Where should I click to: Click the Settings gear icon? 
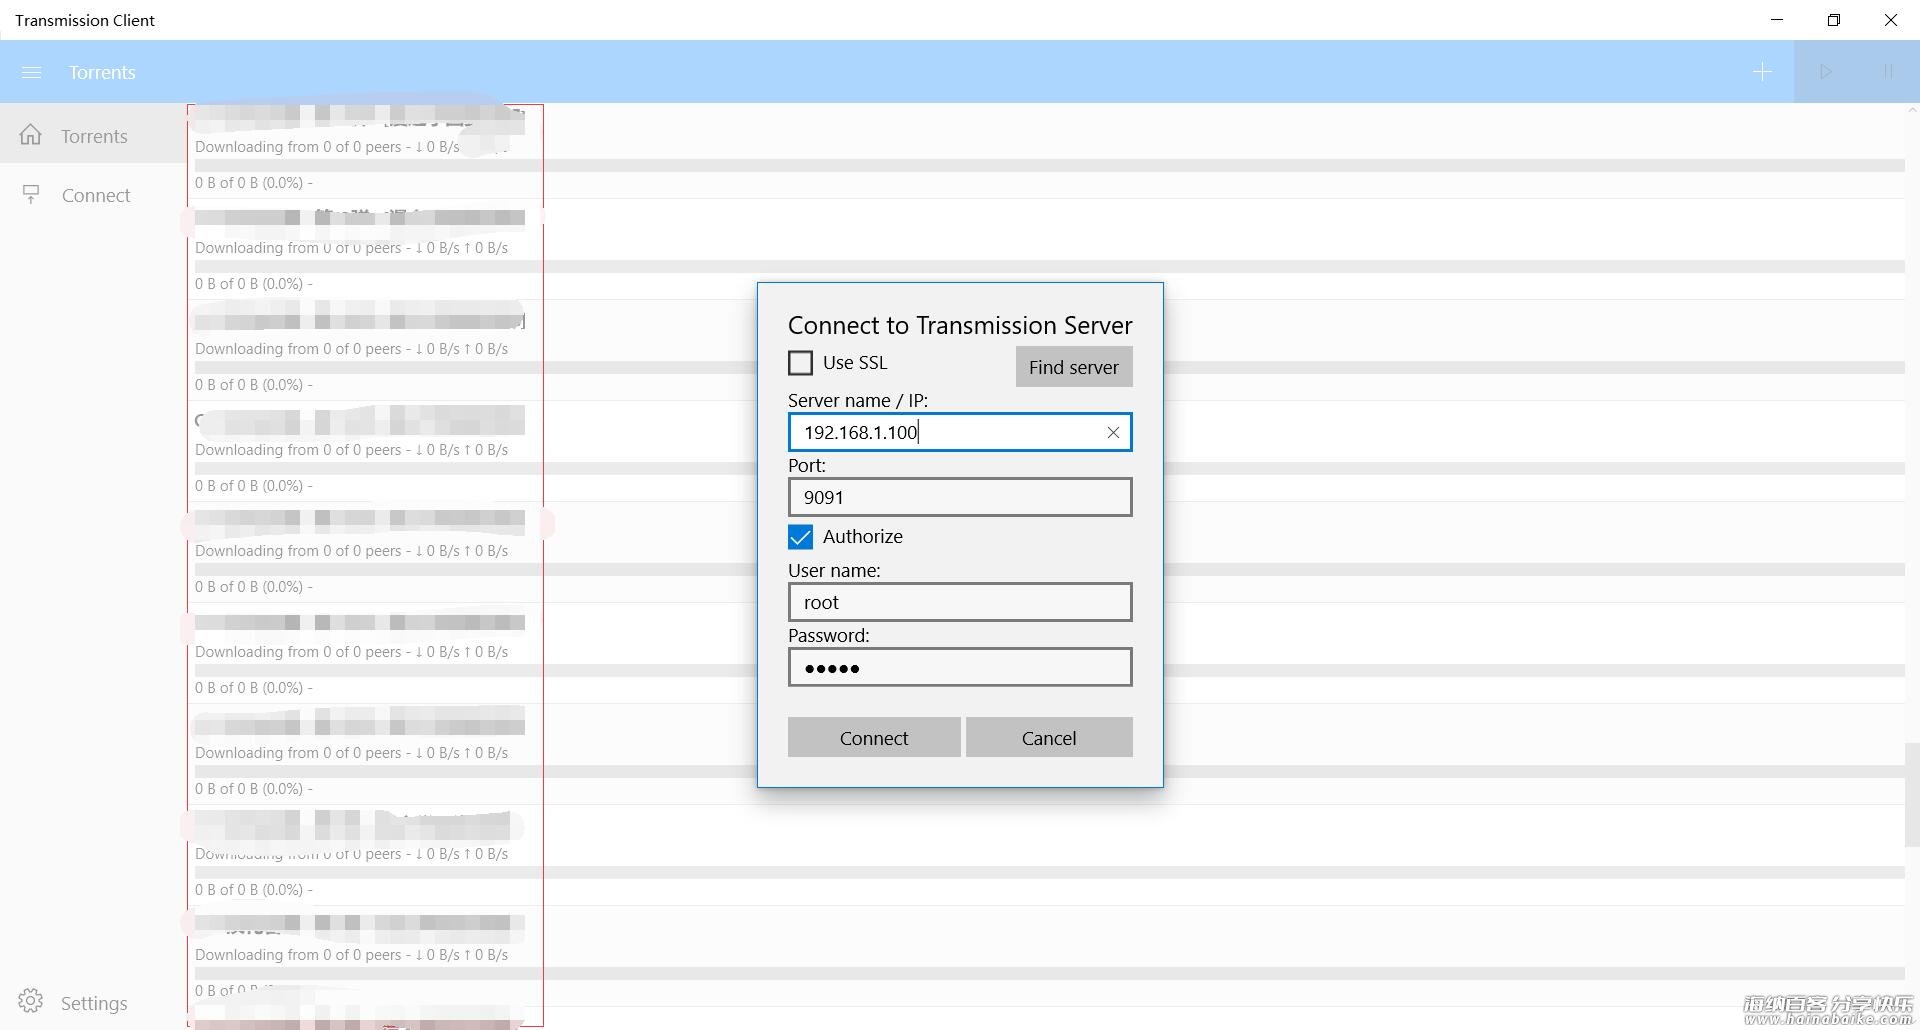coord(31,1001)
